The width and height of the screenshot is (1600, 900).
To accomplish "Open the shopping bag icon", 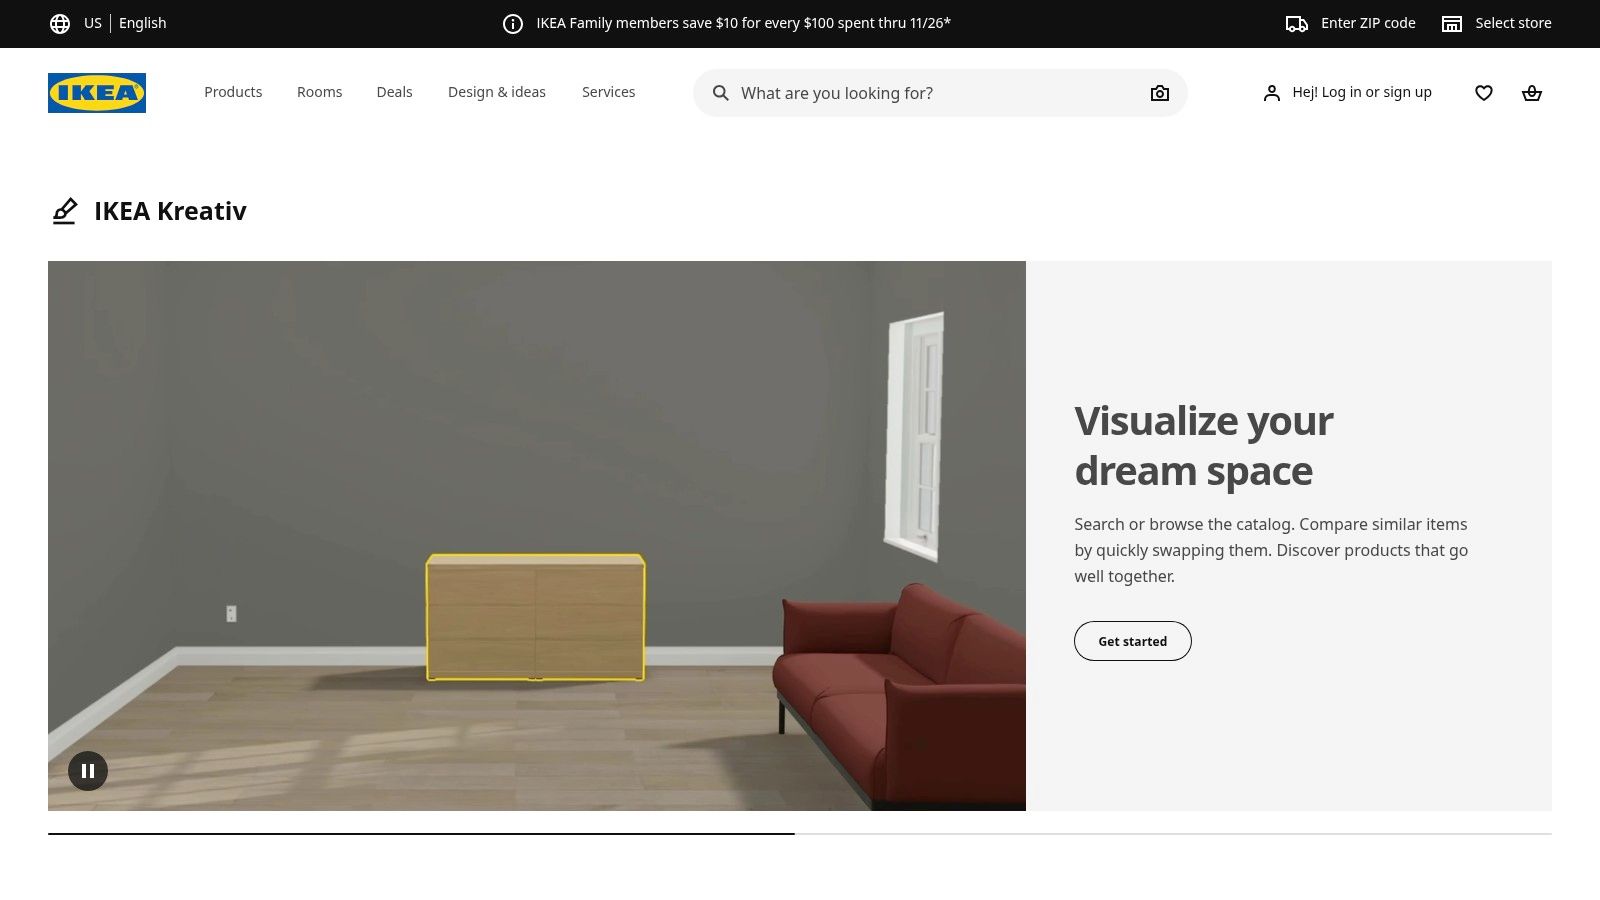I will coord(1532,93).
